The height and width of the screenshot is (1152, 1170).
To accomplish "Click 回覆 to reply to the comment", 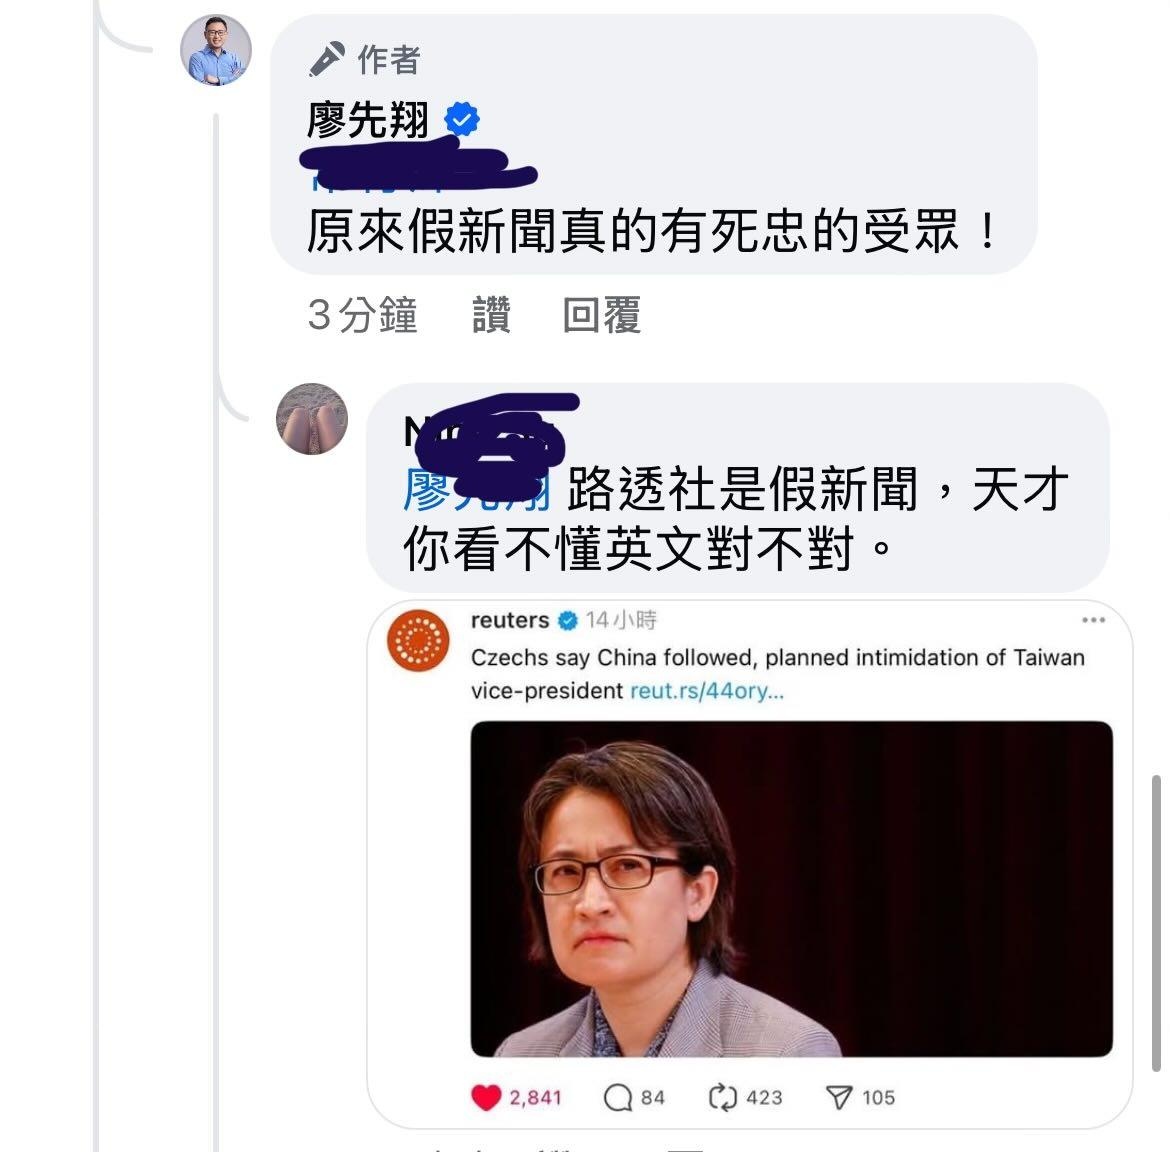I will tap(601, 314).
